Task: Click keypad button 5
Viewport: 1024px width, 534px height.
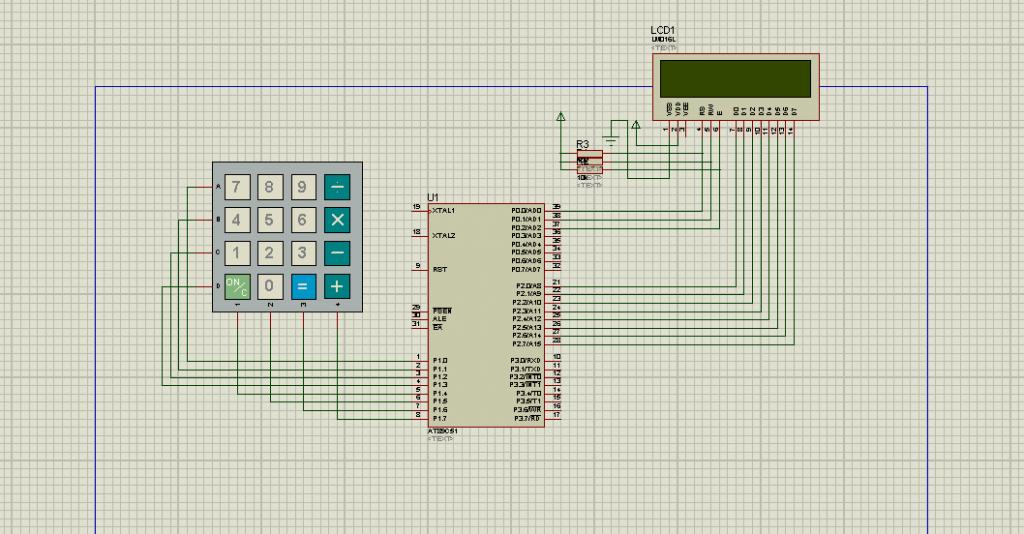Action: tap(270, 220)
